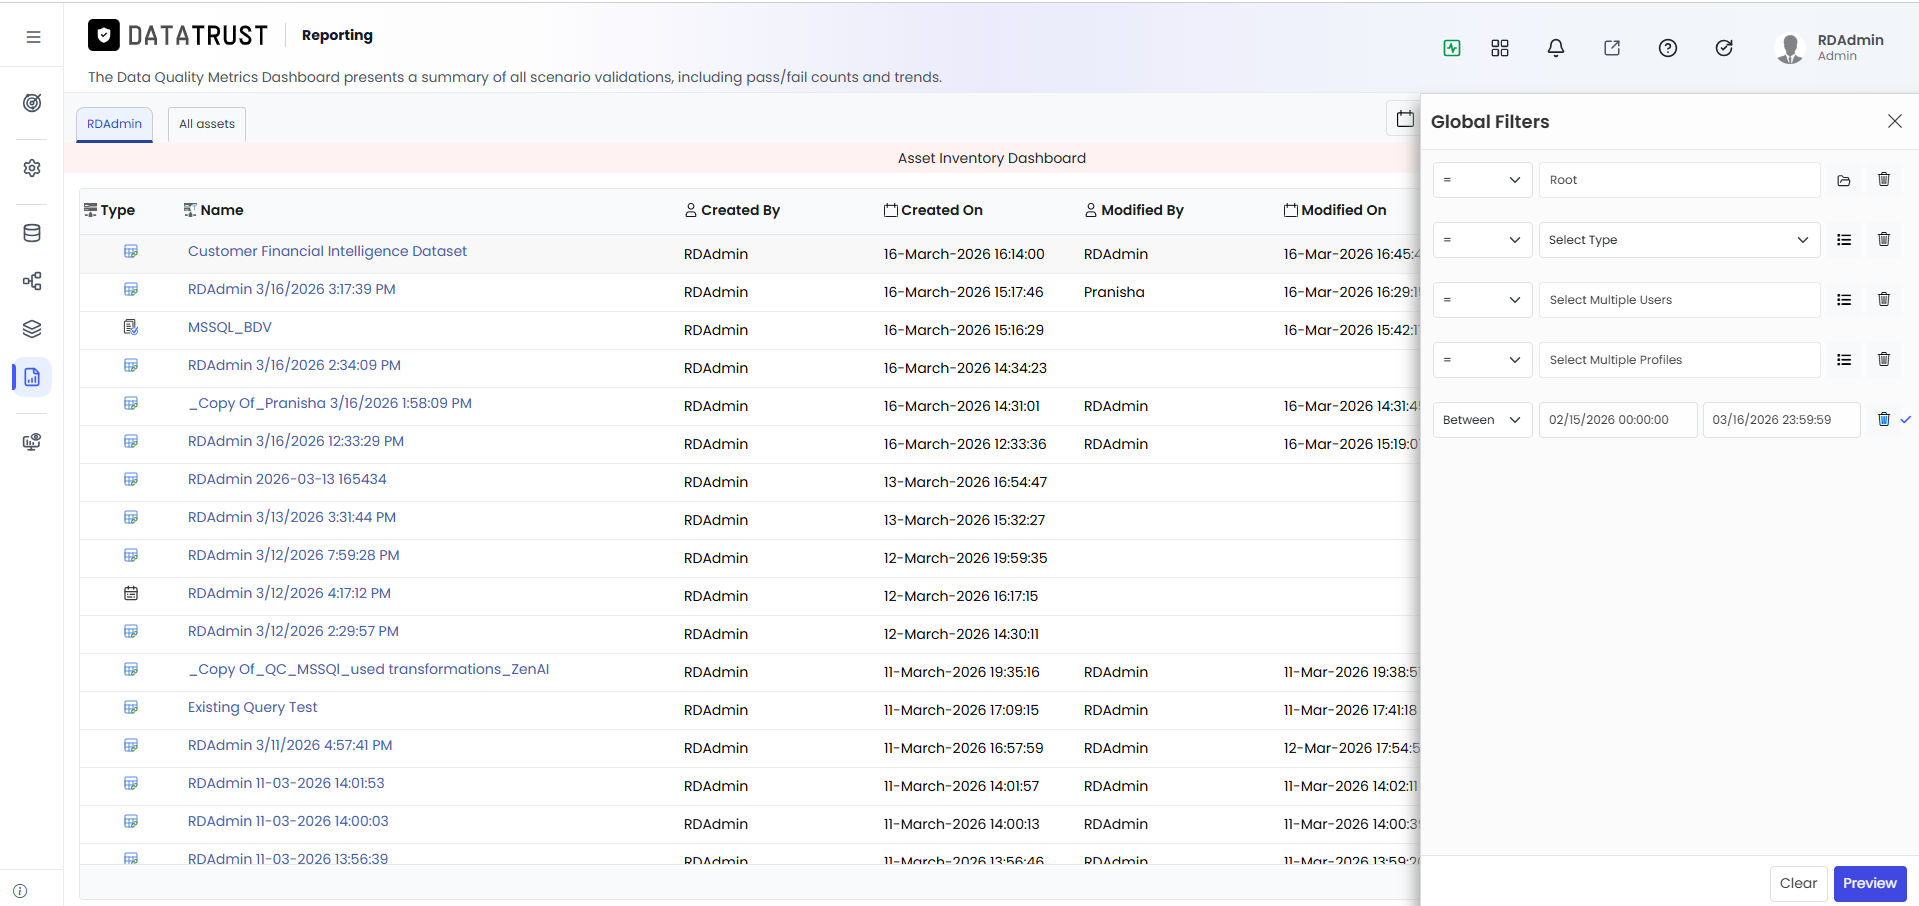Open the hamburger menu icon
Screen dimensions: 1919x906
click(x=33, y=37)
